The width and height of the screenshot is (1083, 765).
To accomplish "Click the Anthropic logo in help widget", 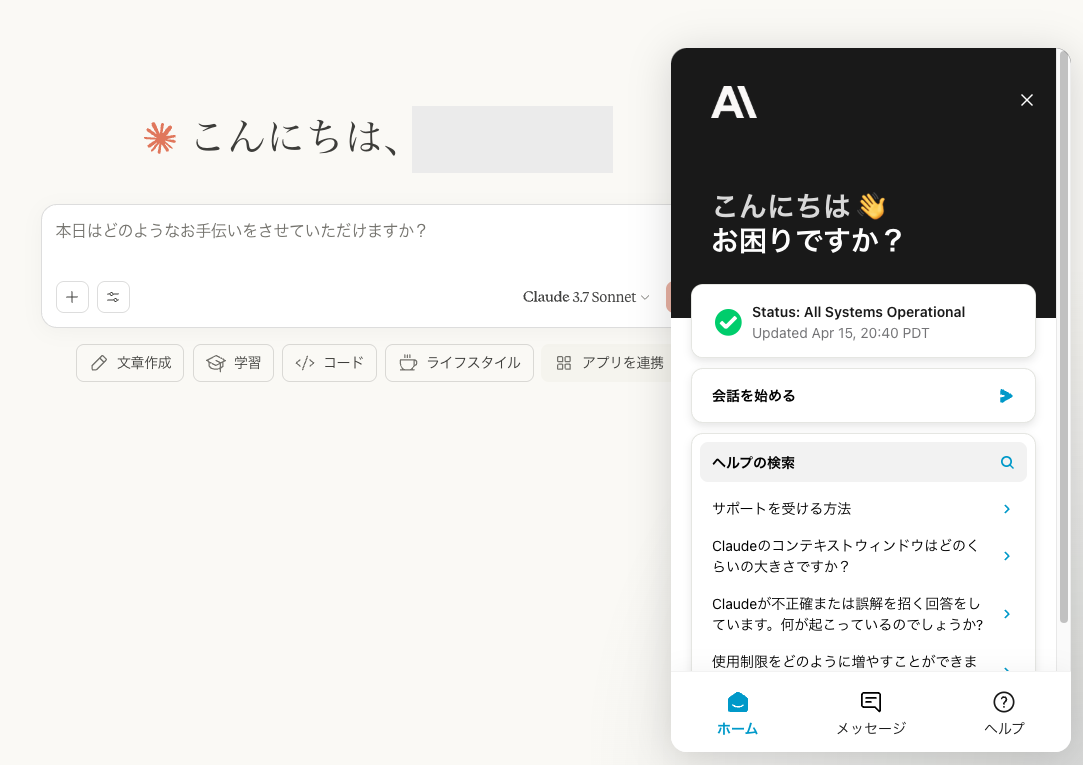I will tap(734, 102).
